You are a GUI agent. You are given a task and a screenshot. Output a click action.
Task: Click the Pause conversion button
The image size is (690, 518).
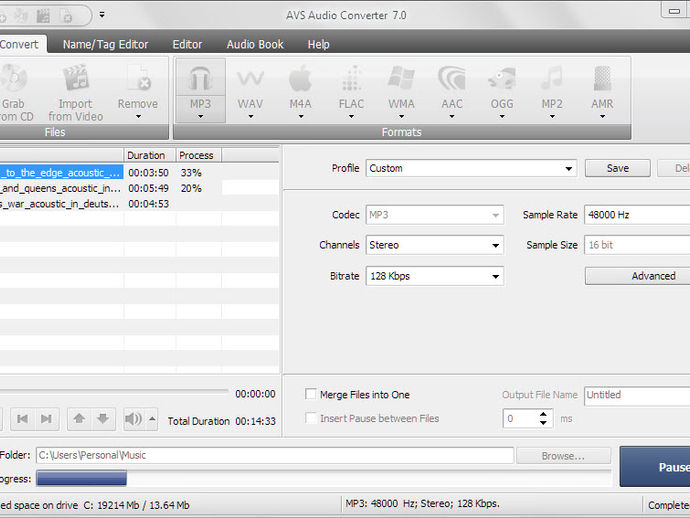click(x=655, y=467)
